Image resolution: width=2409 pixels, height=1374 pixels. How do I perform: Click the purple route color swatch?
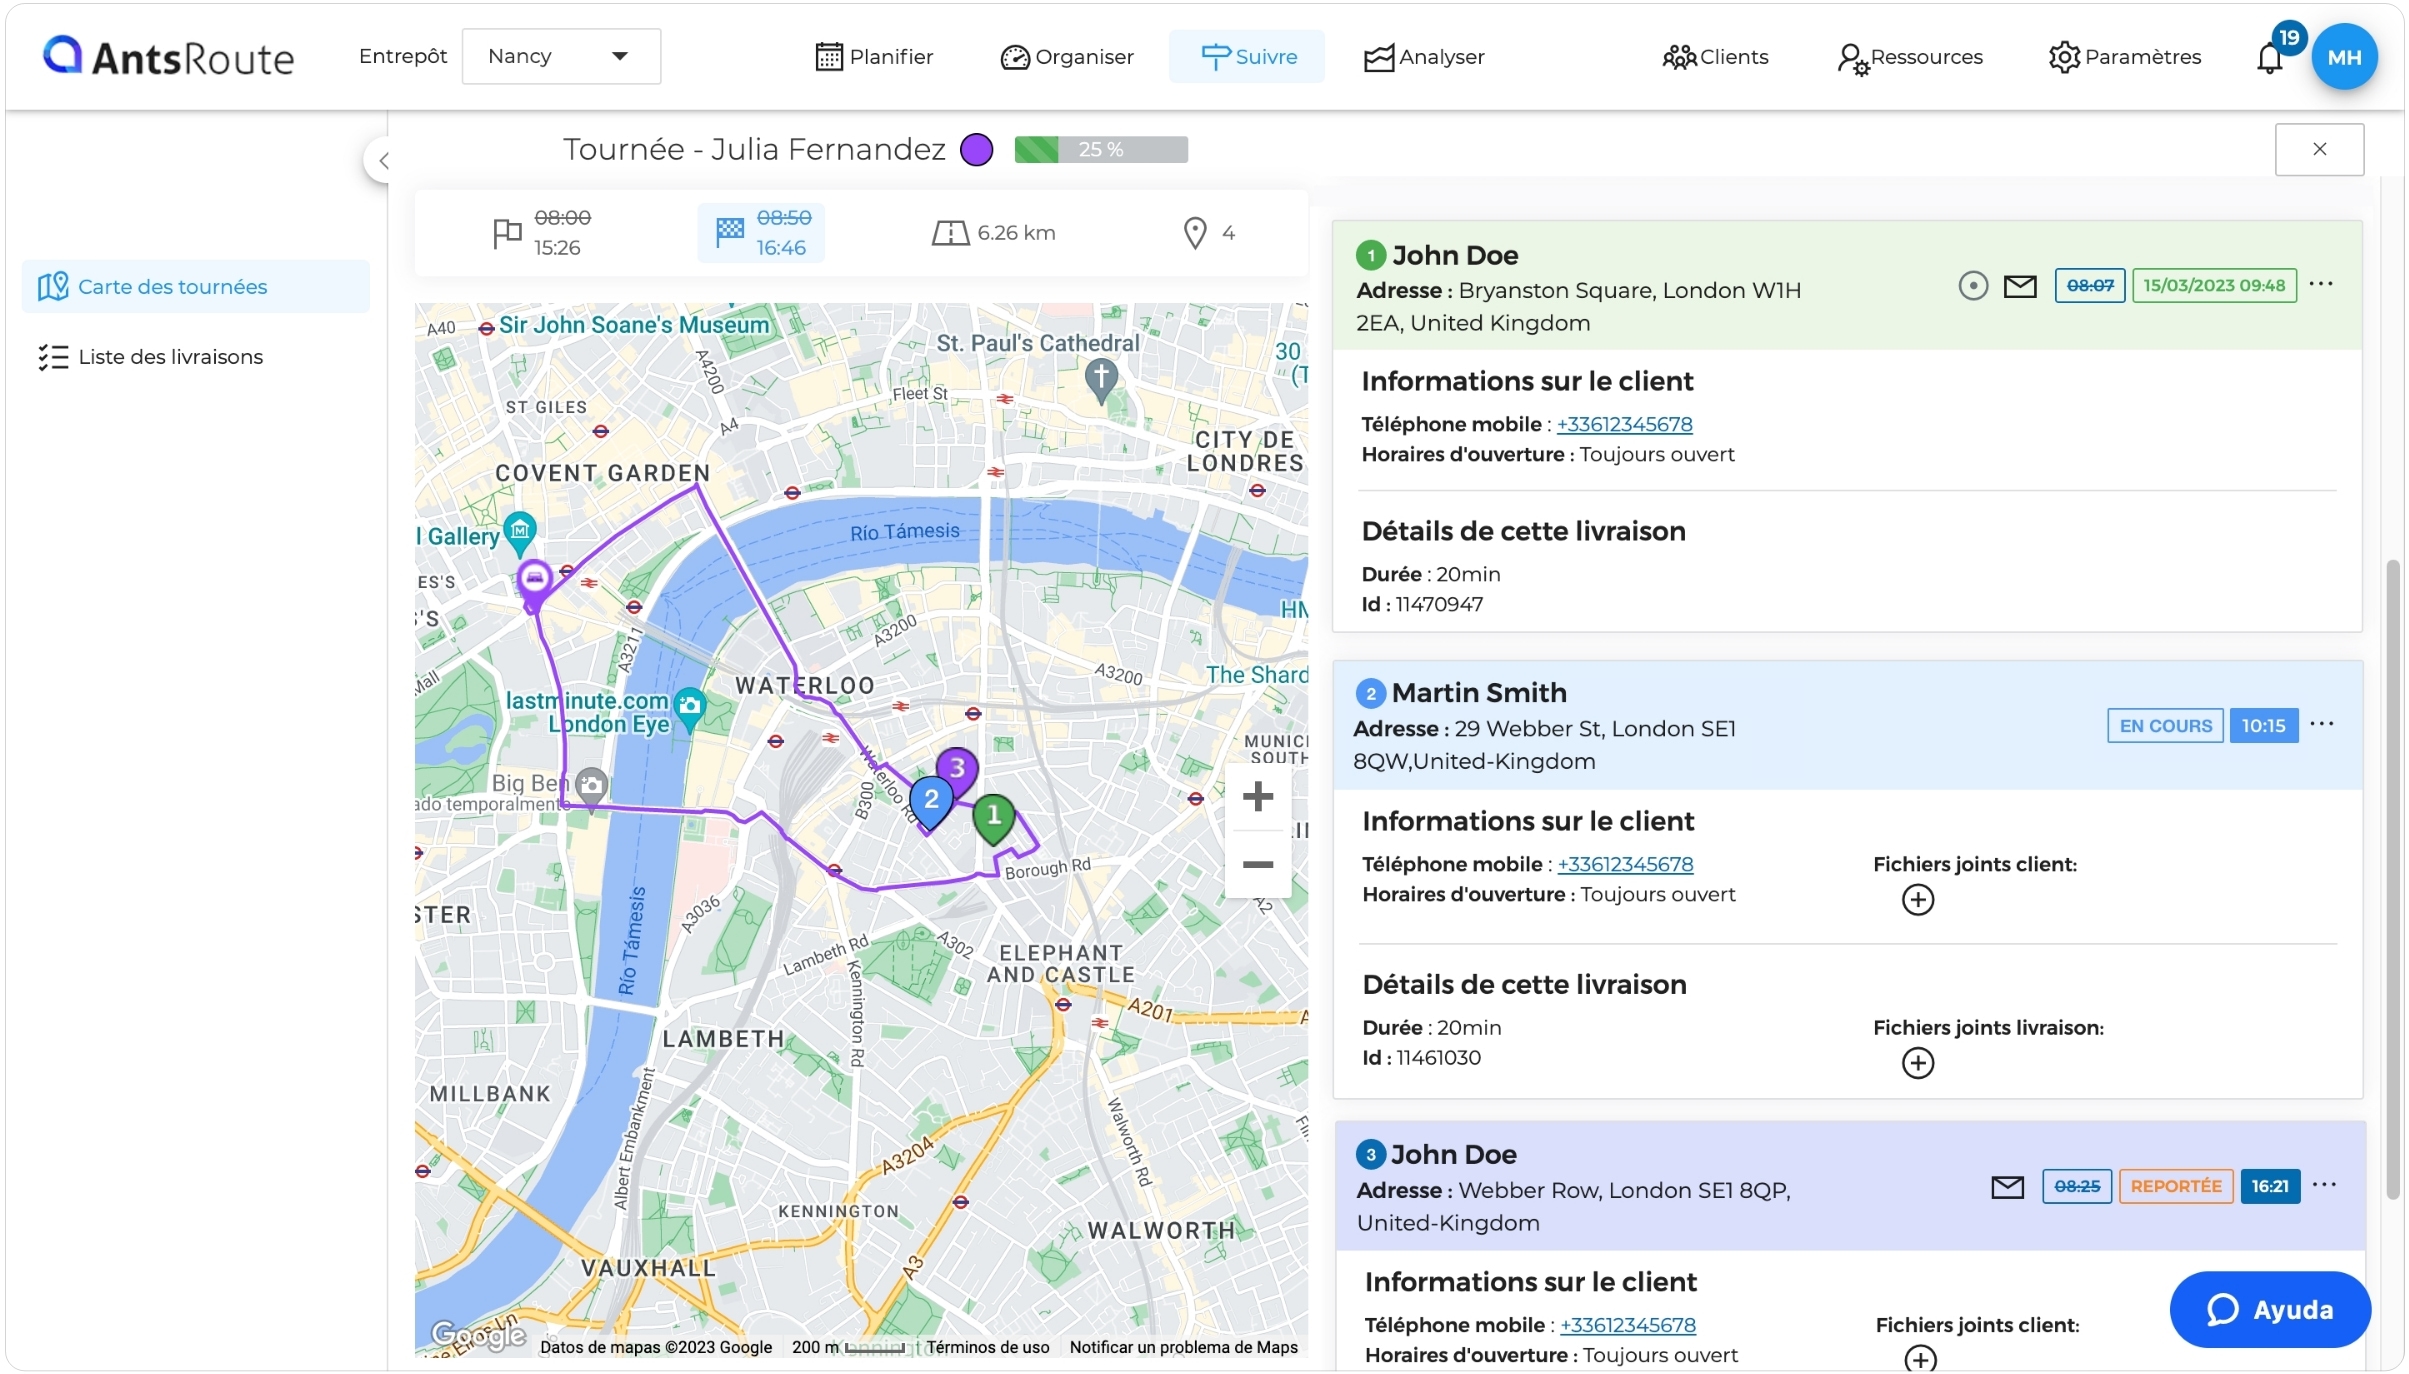coord(976,149)
